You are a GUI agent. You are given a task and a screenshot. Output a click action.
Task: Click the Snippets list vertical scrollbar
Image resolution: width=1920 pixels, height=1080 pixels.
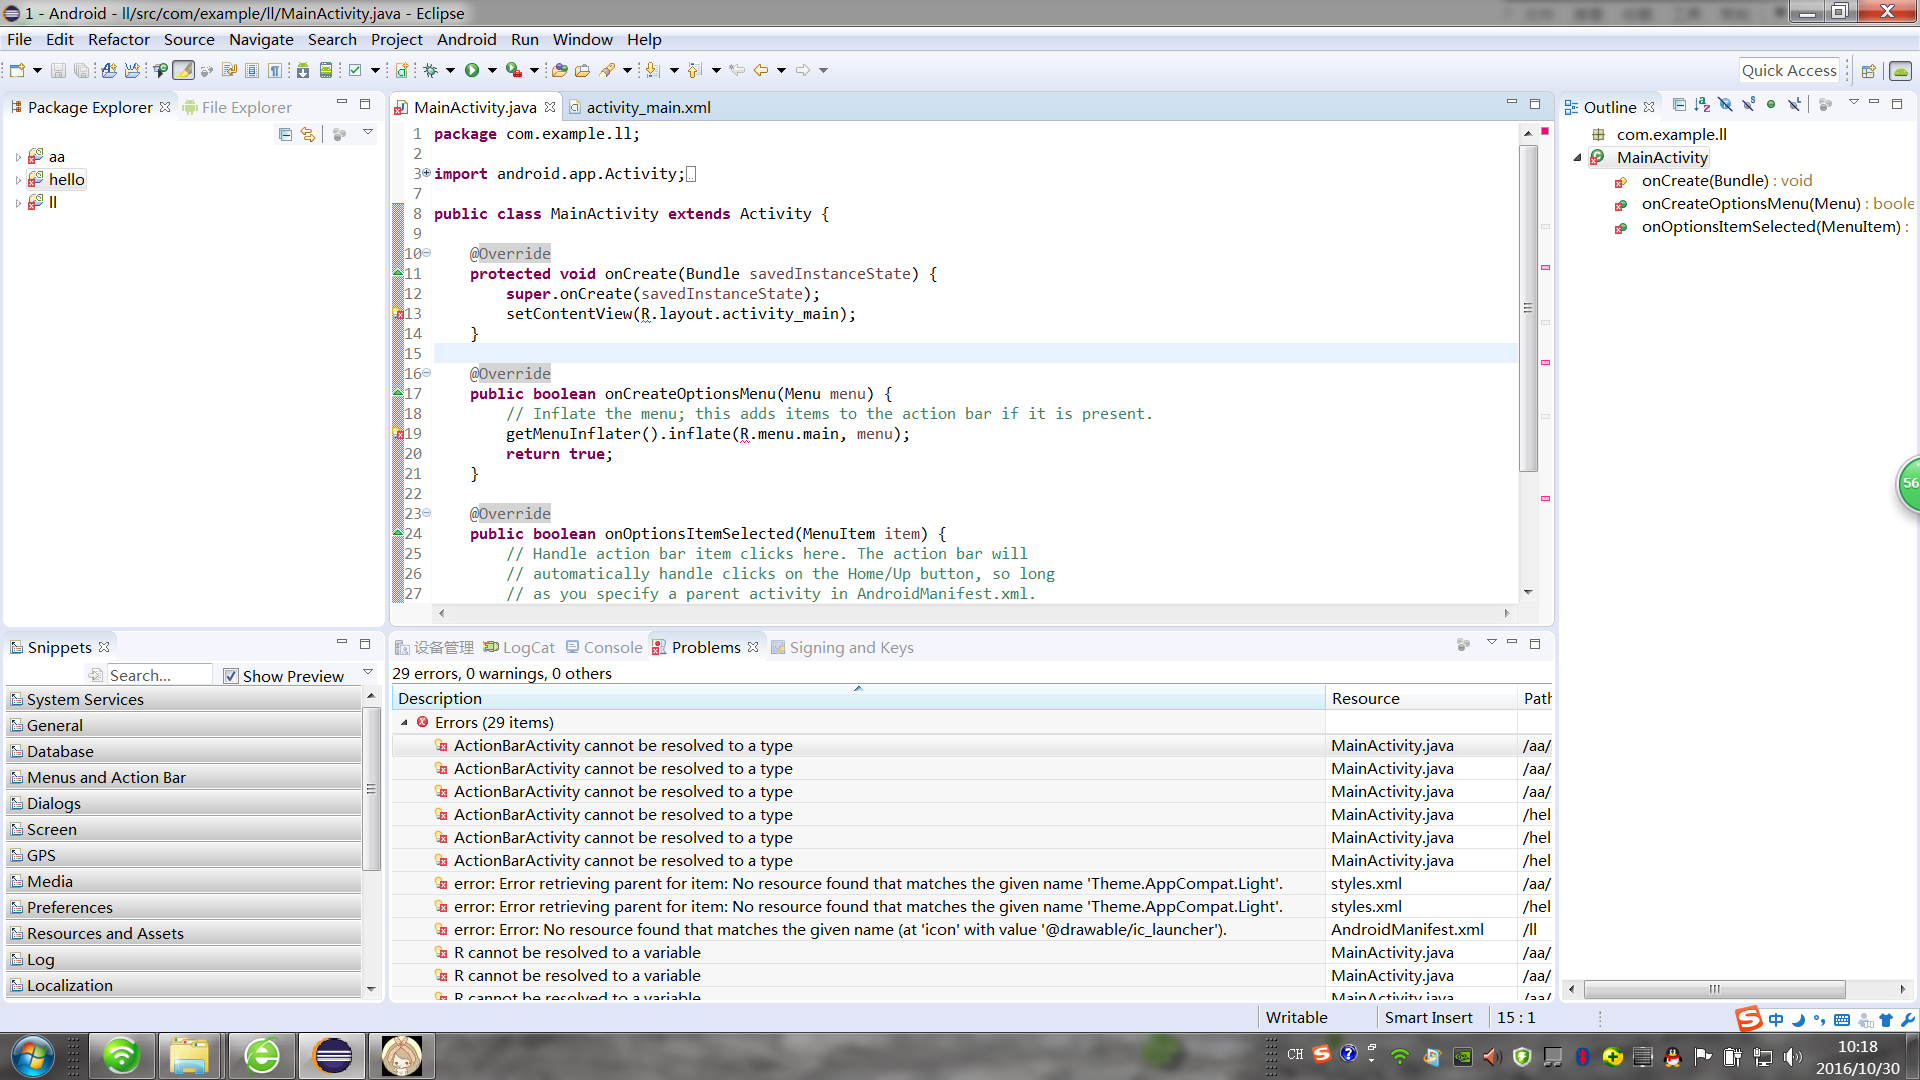pos(371,789)
